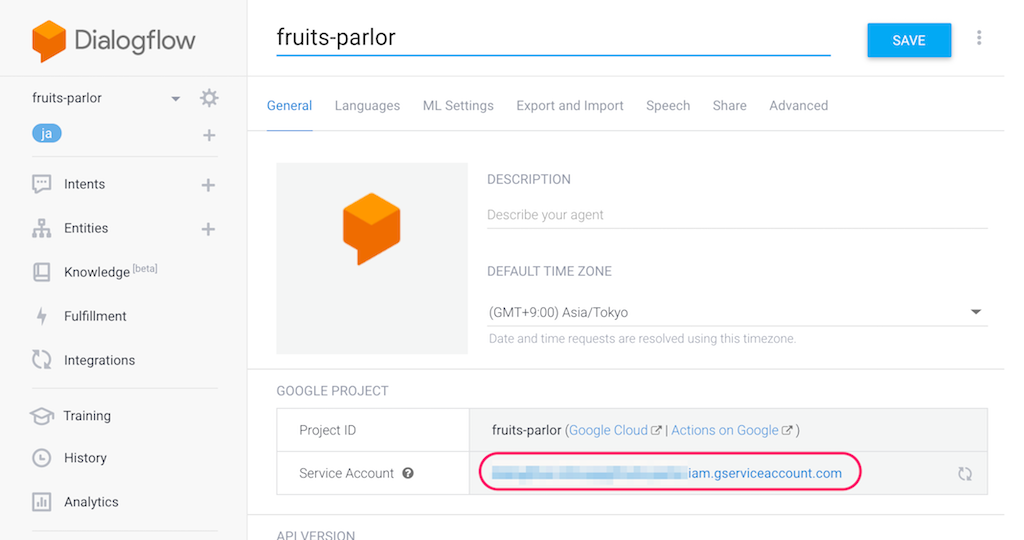Click the Describe your agent field

(737, 215)
